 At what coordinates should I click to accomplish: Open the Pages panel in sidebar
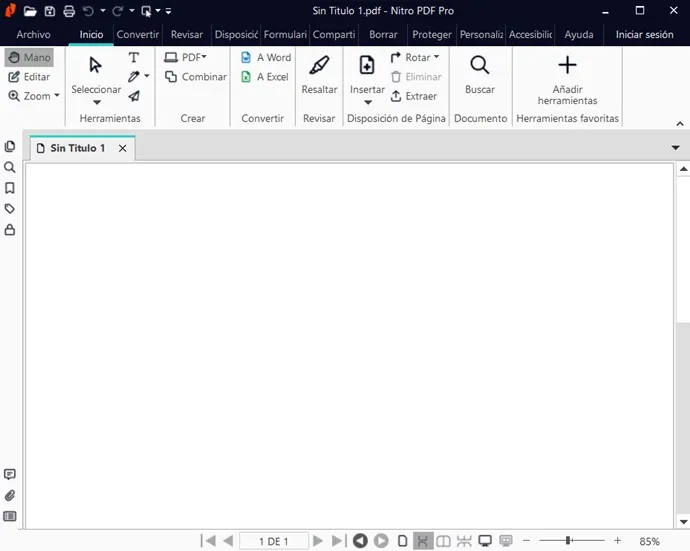(x=10, y=146)
